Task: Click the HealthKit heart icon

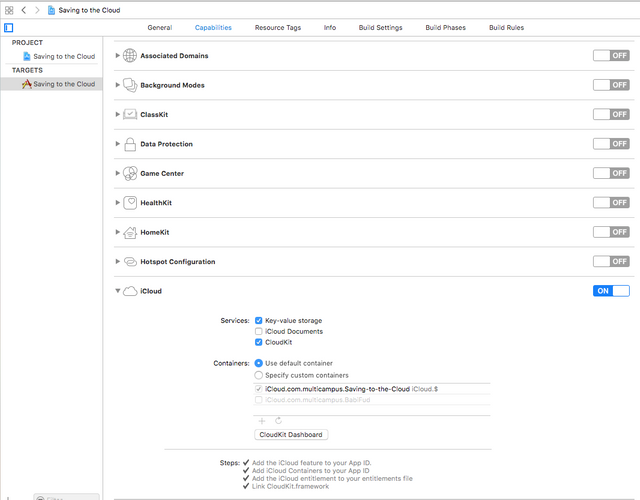Action: 130,203
